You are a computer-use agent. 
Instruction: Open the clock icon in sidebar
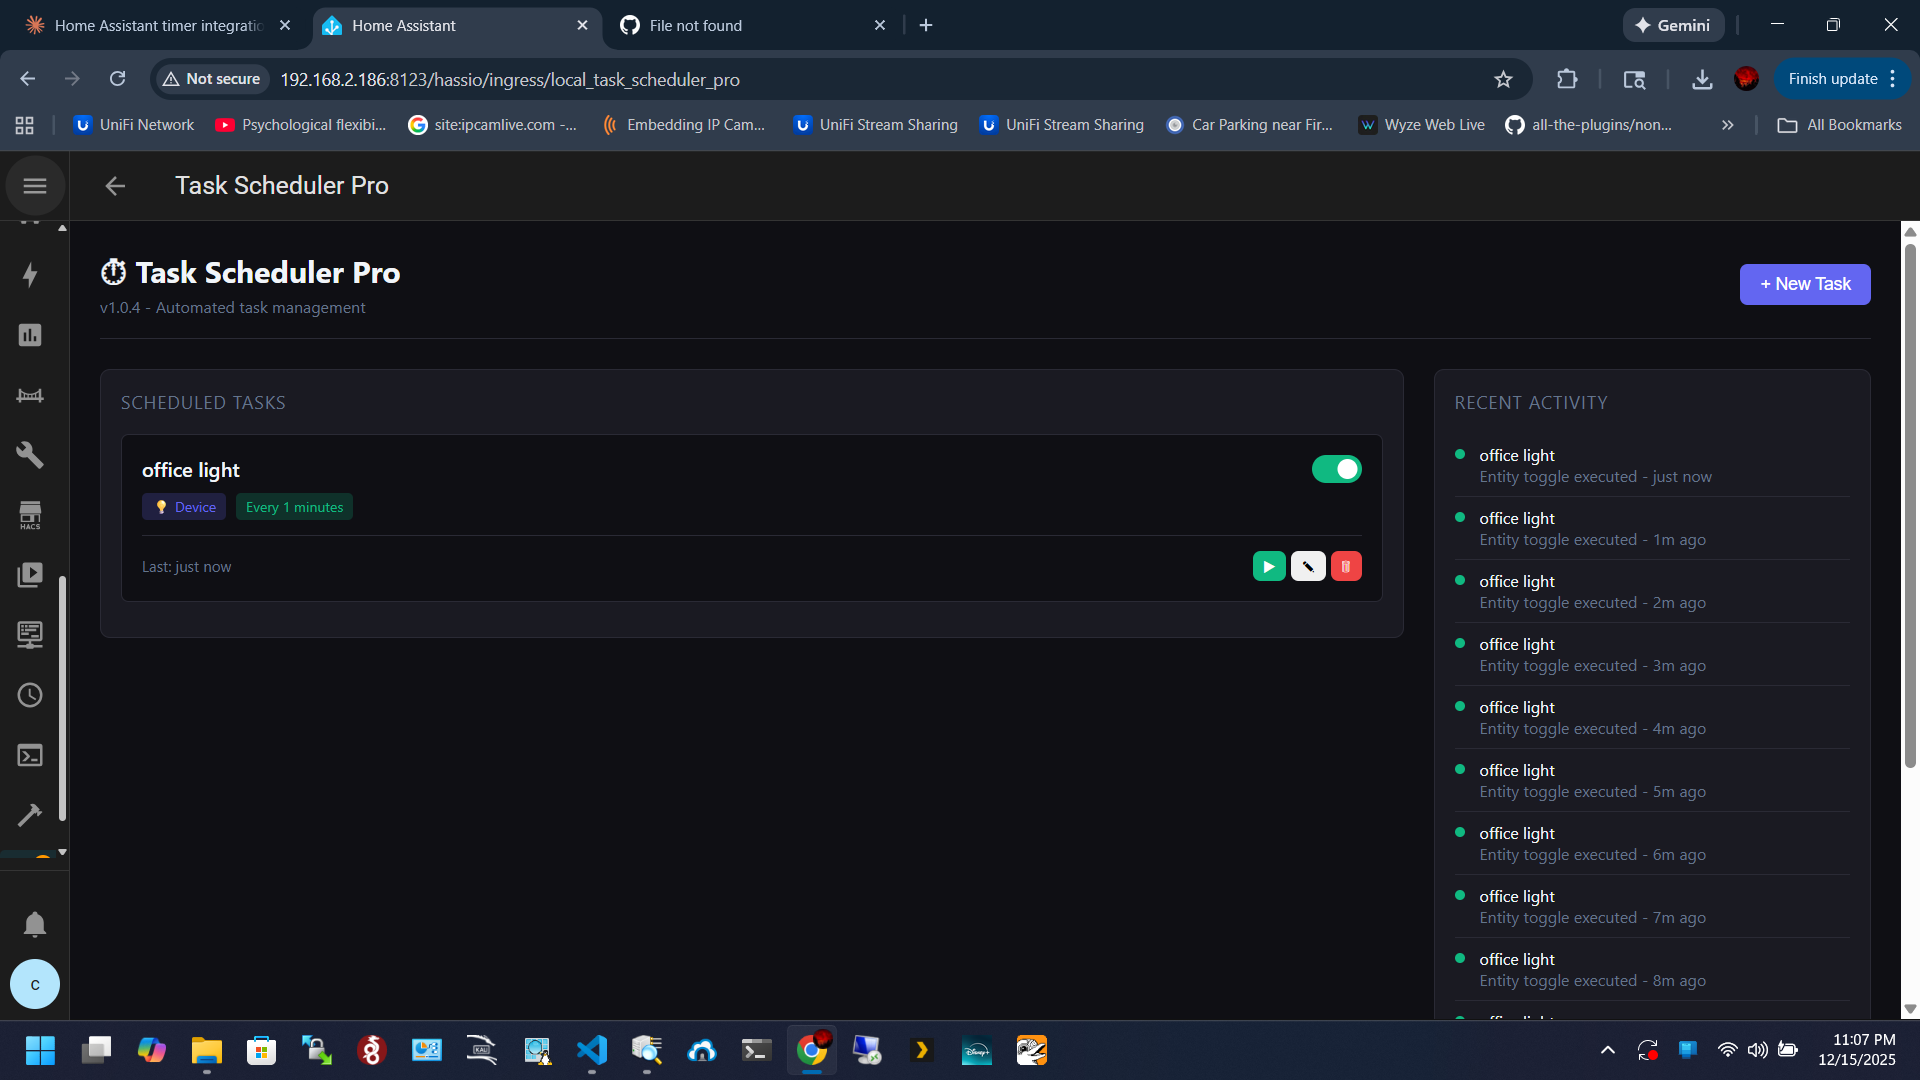[30, 695]
